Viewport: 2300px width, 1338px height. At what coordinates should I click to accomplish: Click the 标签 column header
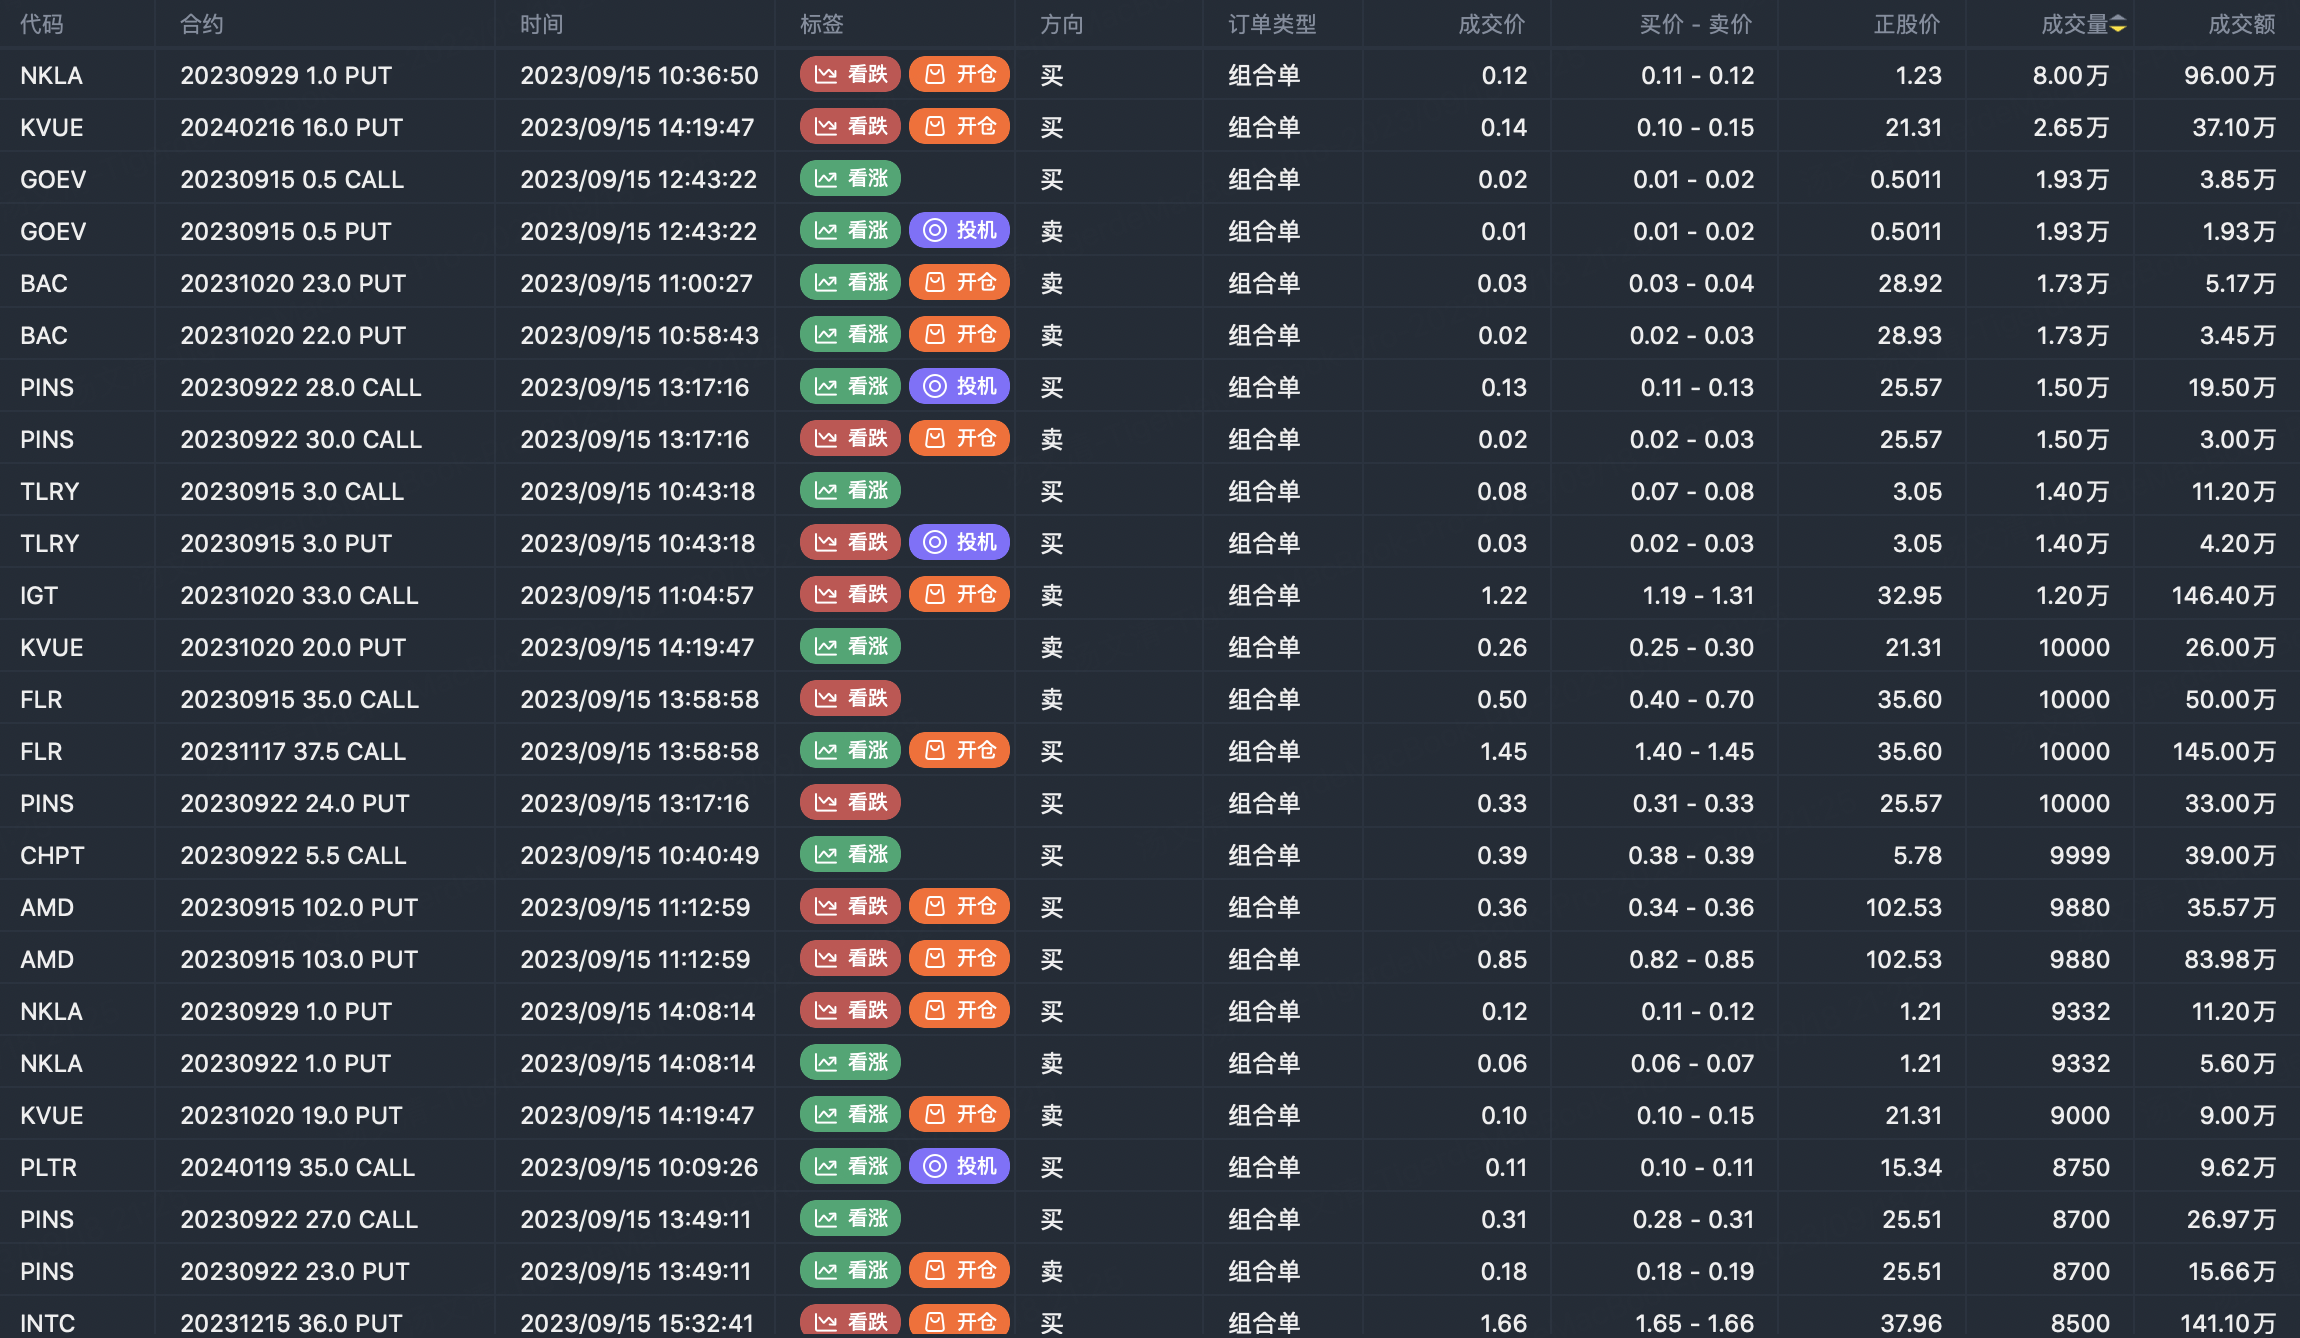pyautogui.click(x=822, y=24)
